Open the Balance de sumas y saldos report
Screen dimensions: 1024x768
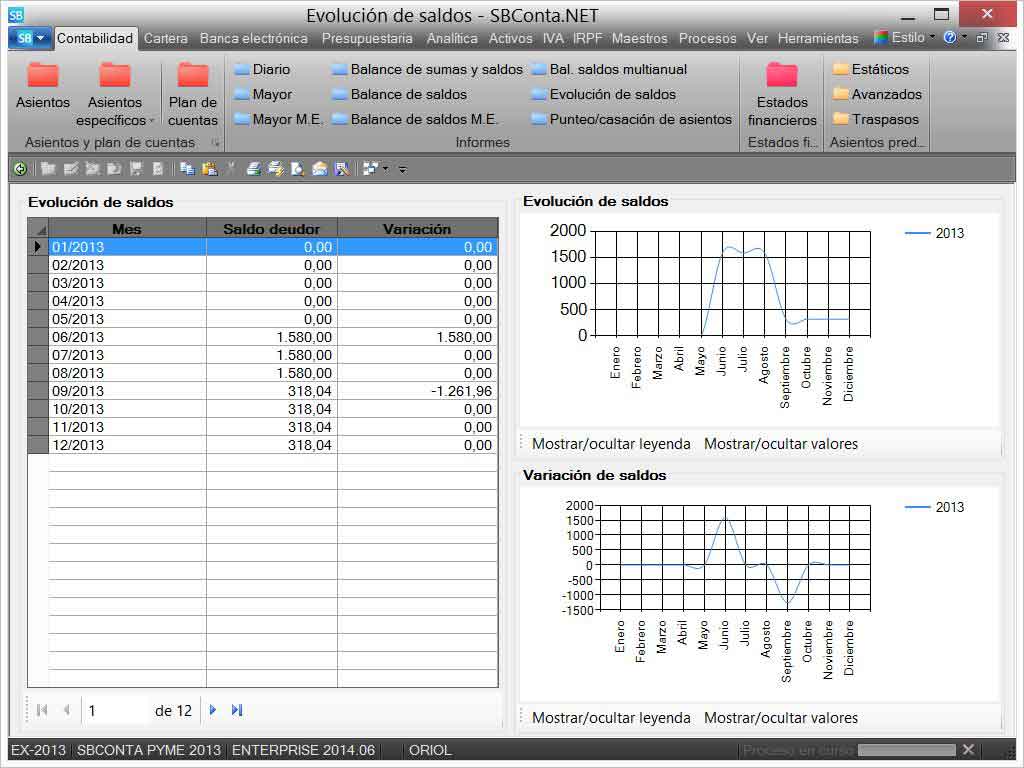(436, 70)
